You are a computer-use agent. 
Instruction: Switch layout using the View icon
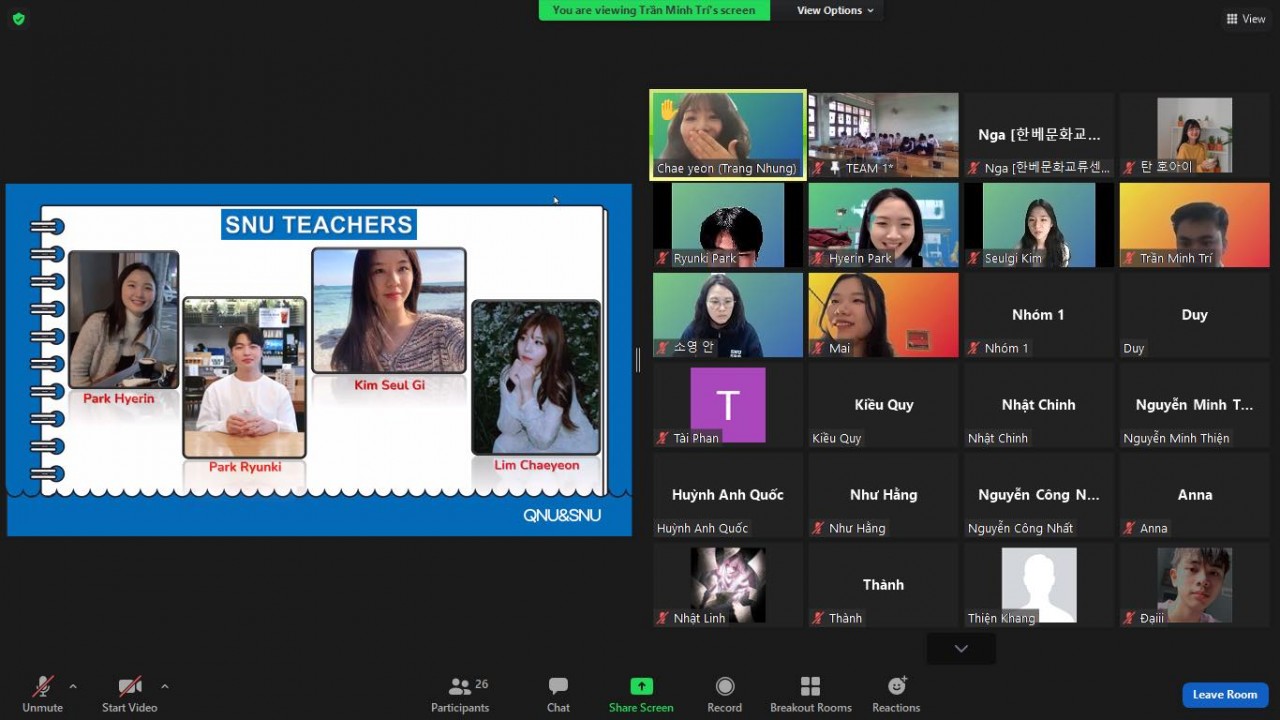1246,18
